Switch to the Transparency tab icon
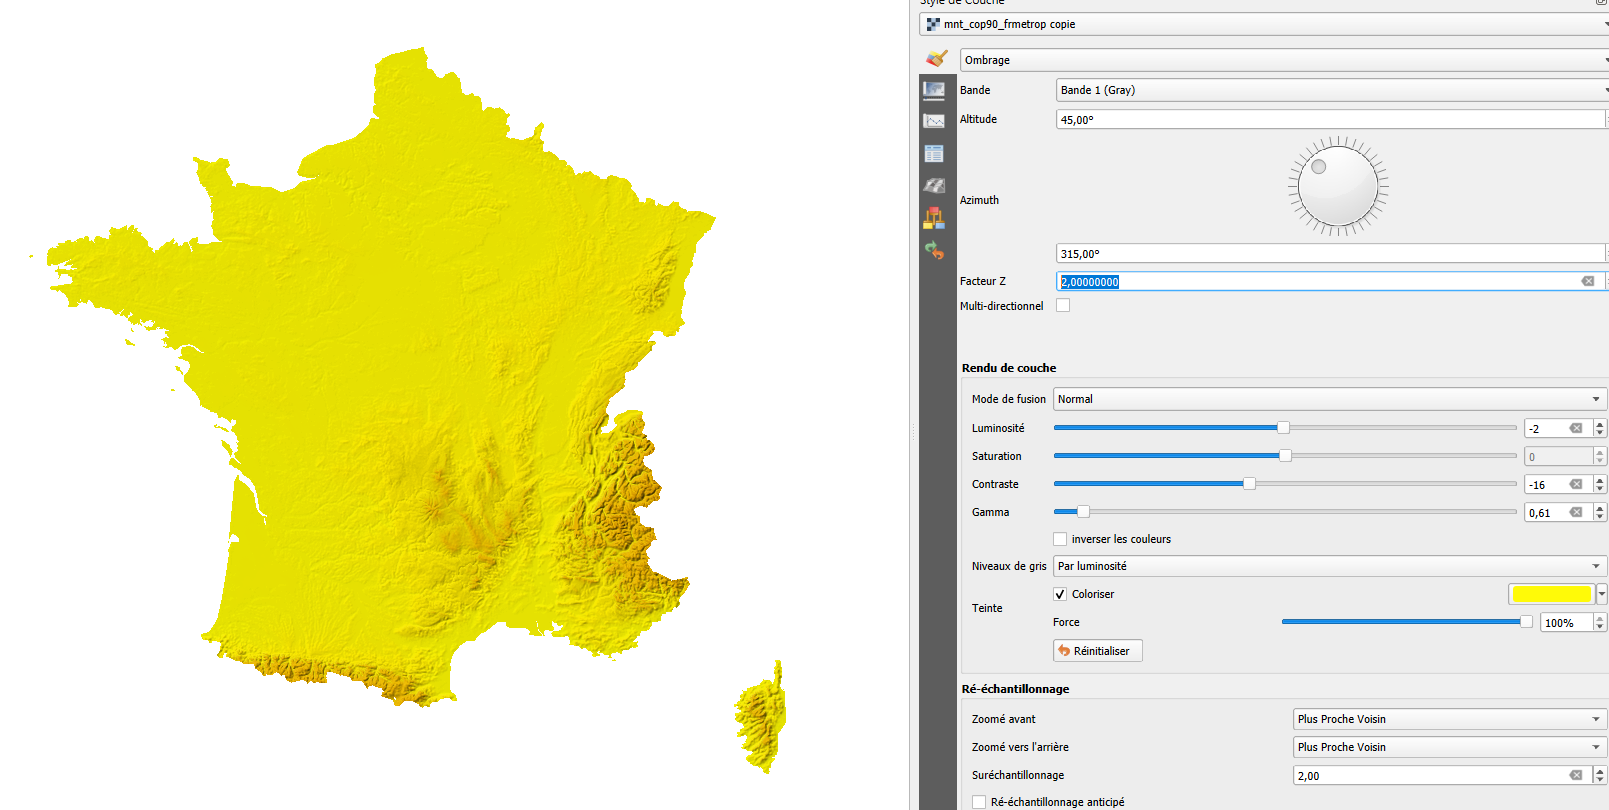The height and width of the screenshot is (810, 1609). (x=934, y=90)
